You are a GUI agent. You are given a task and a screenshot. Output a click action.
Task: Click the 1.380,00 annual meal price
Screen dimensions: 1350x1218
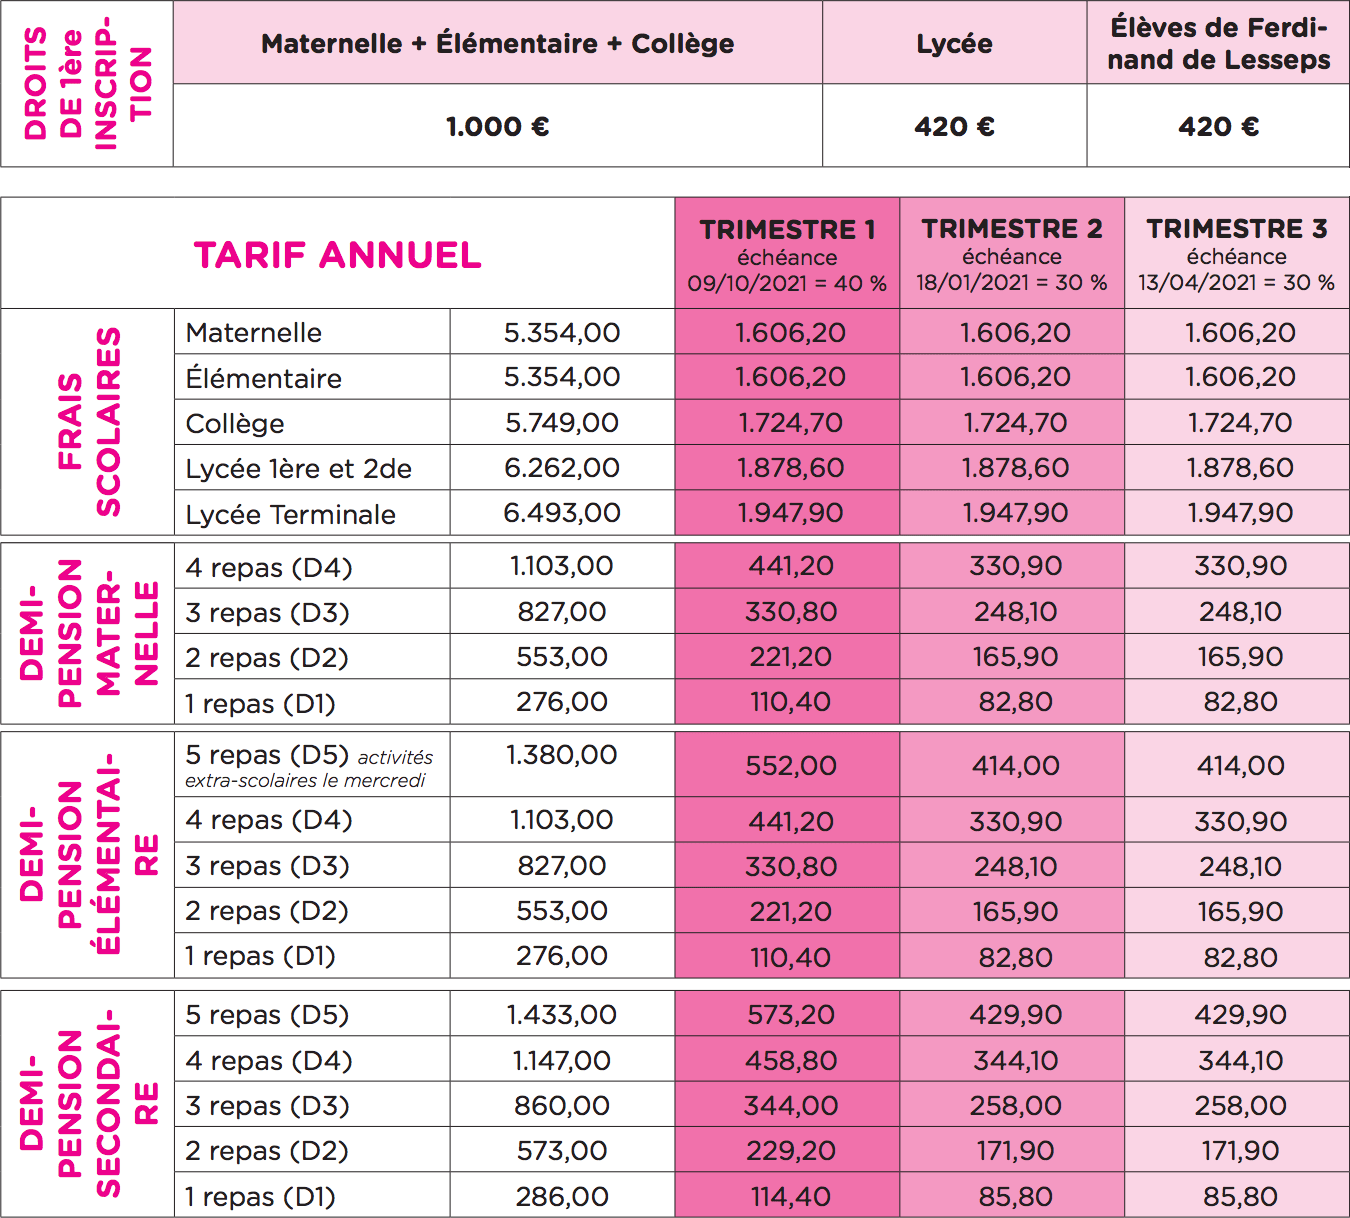click(562, 755)
